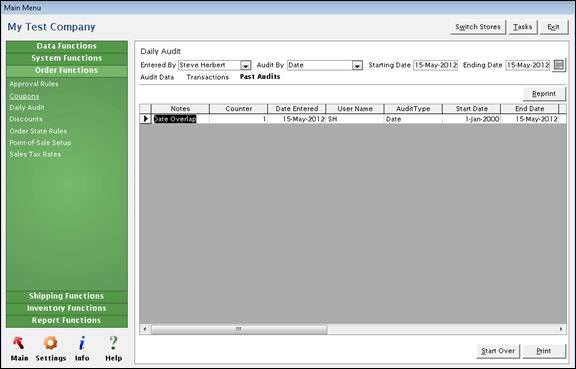Click the Start Date column header
576x369 pixels.
tap(472, 109)
